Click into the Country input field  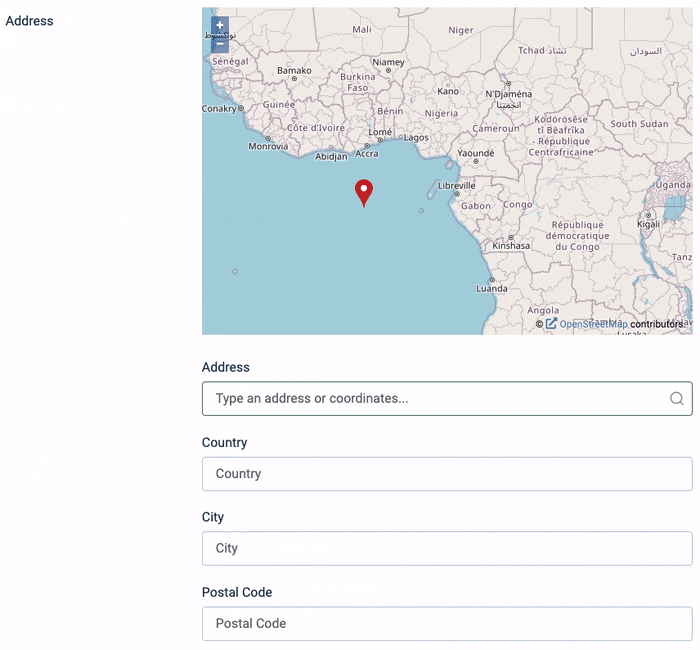click(447, 474)
